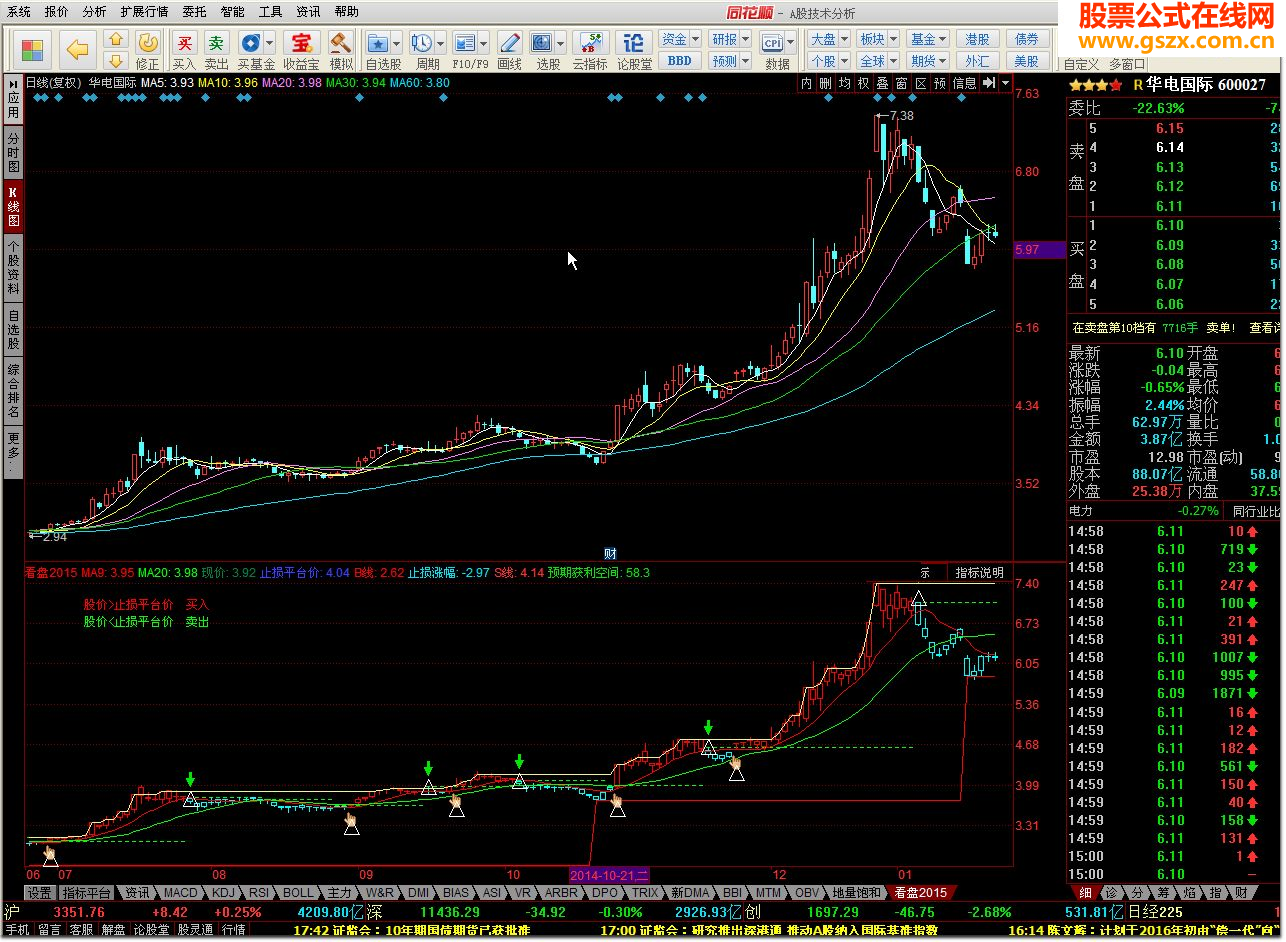Click the down arrow navigation icon
The image size is (1286, 942).
coord(116,60)
